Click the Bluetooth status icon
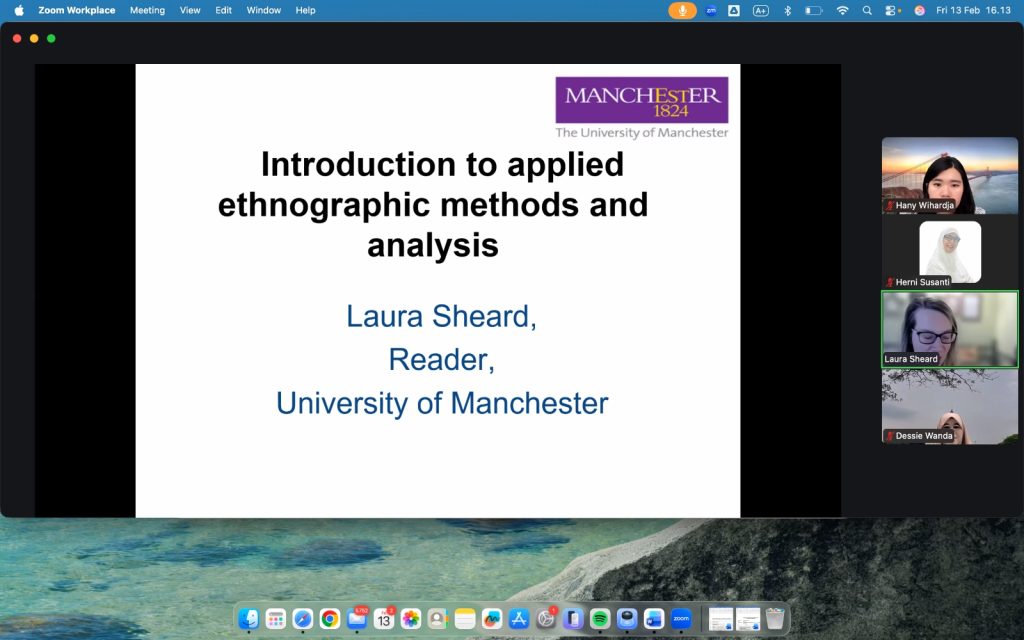1024x640 pixels. pyautogui.click(x=787, y=10)
